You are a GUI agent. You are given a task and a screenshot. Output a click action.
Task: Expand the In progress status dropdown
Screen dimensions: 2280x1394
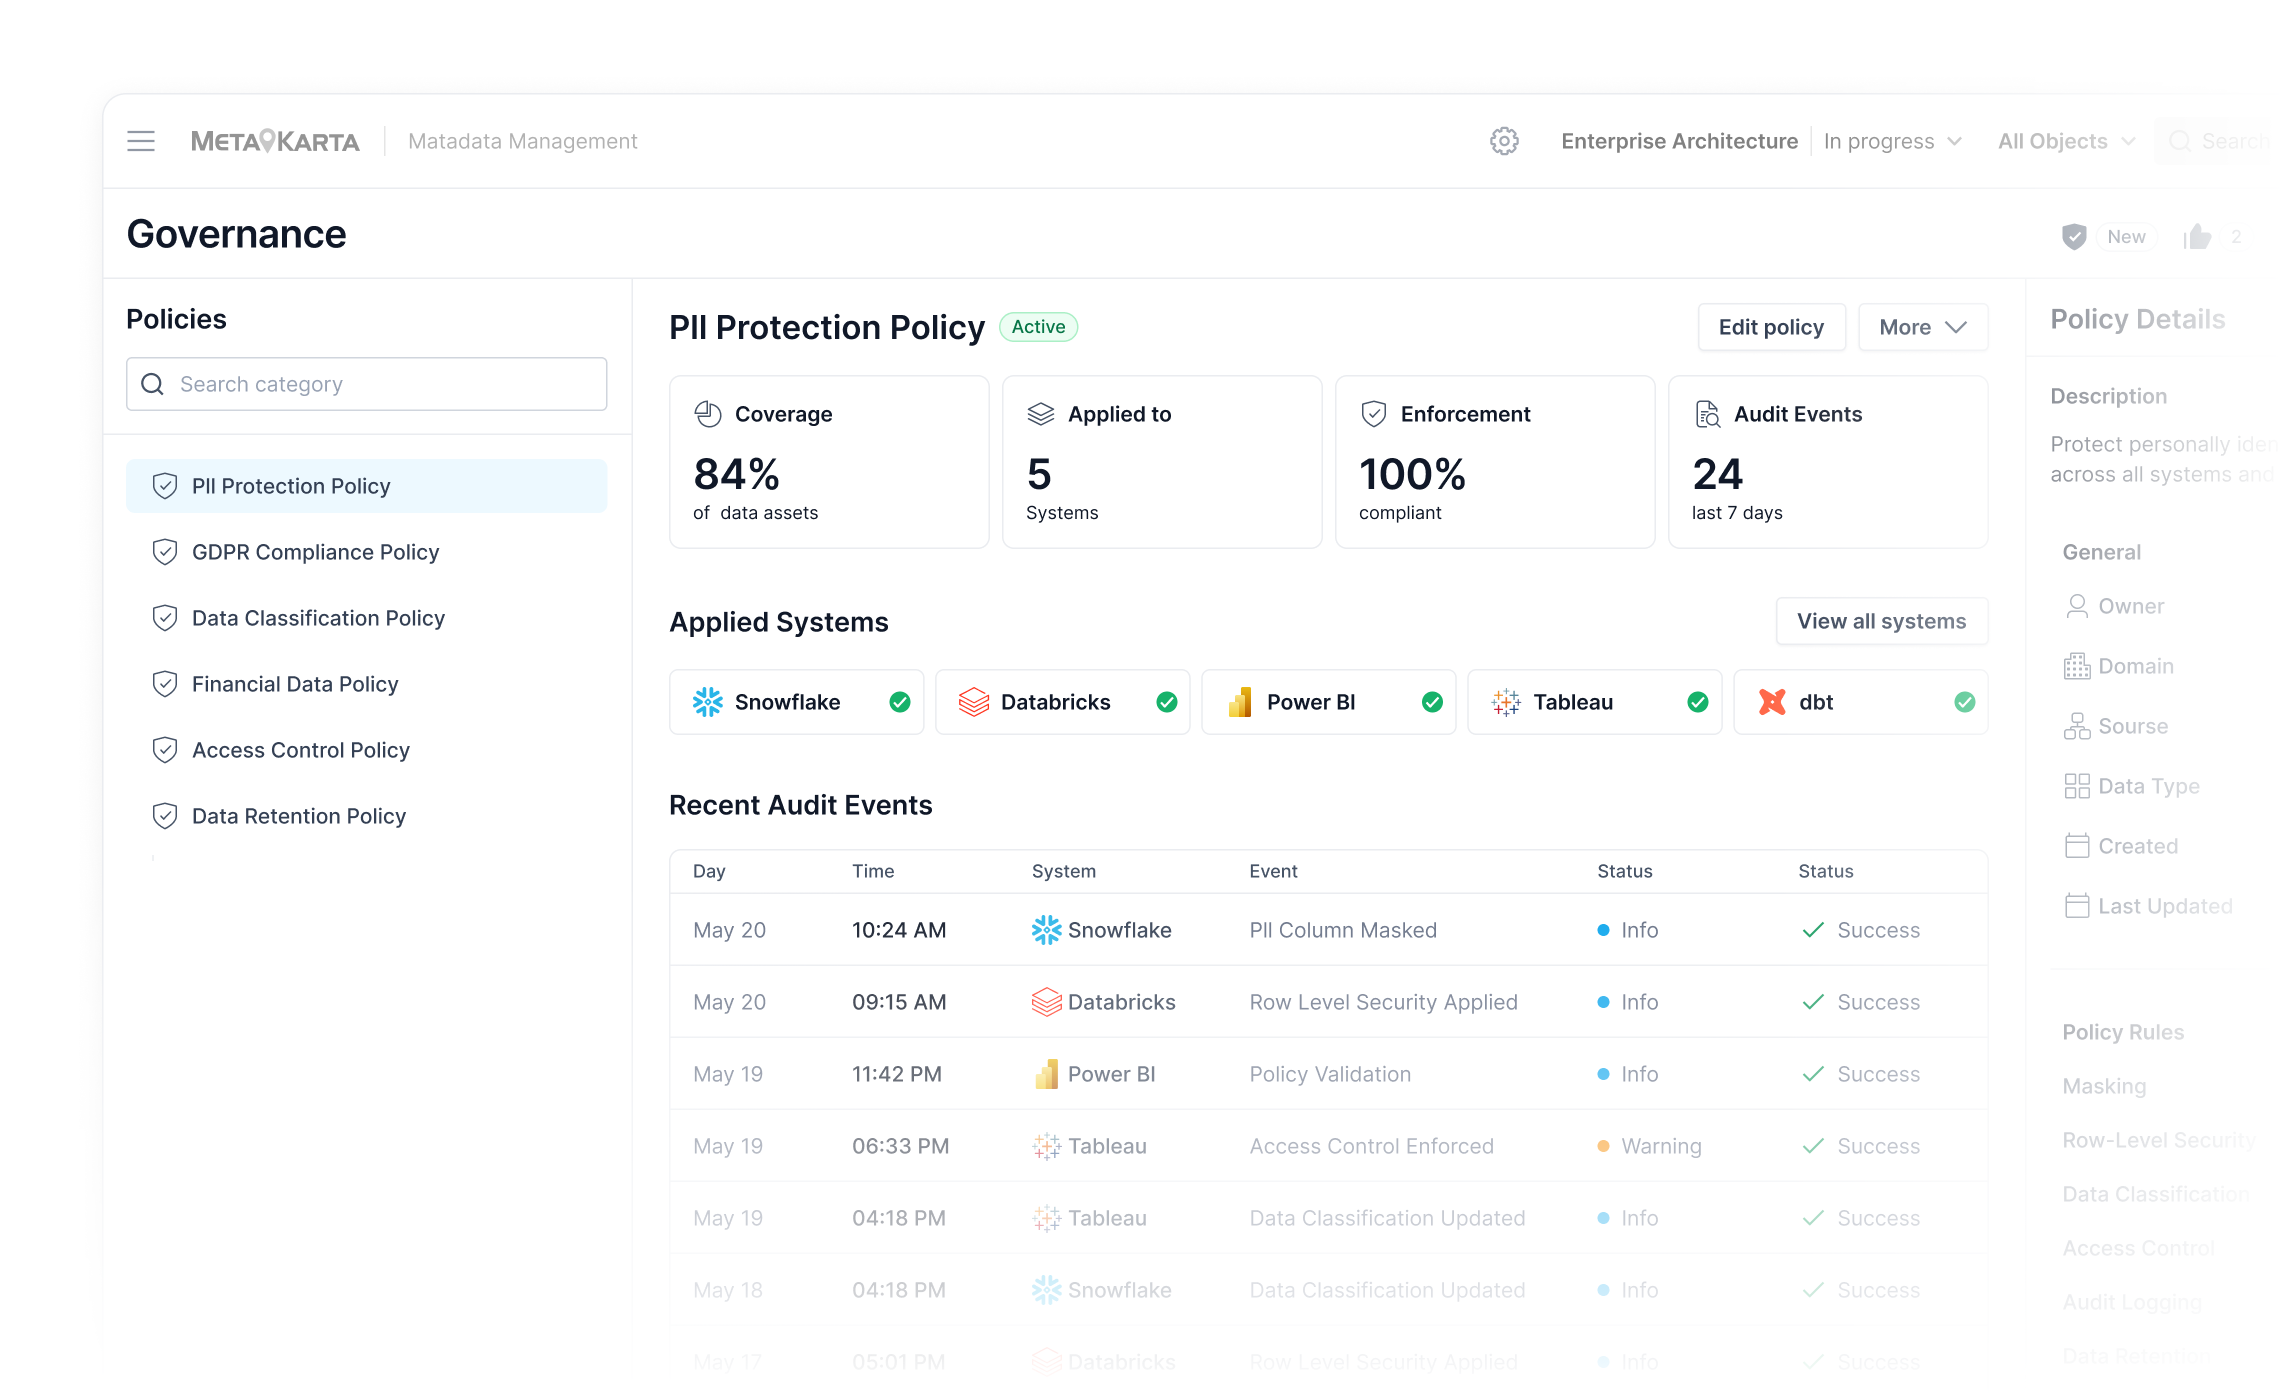1892,141
